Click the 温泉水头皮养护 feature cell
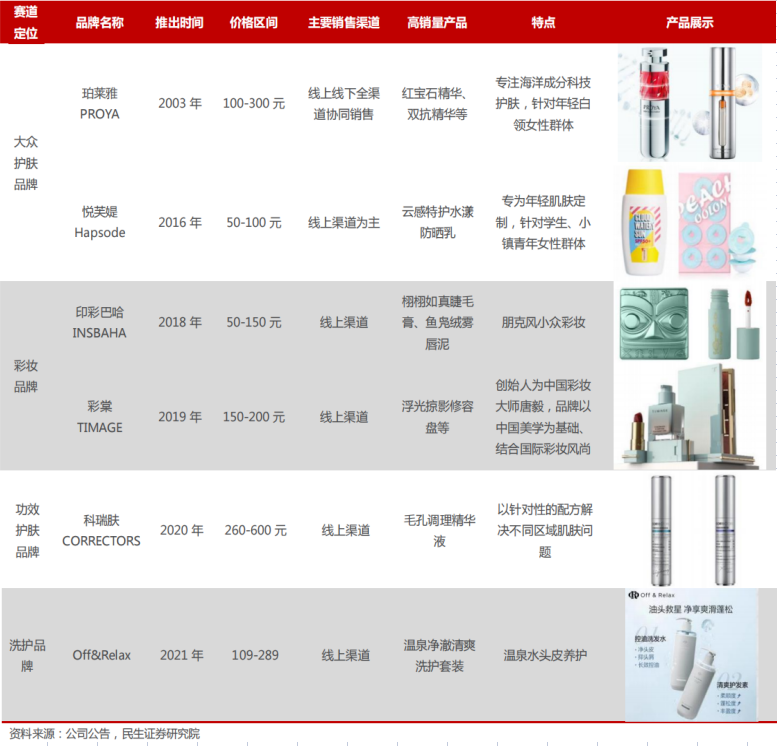777x746 pixels. point(545,655)
